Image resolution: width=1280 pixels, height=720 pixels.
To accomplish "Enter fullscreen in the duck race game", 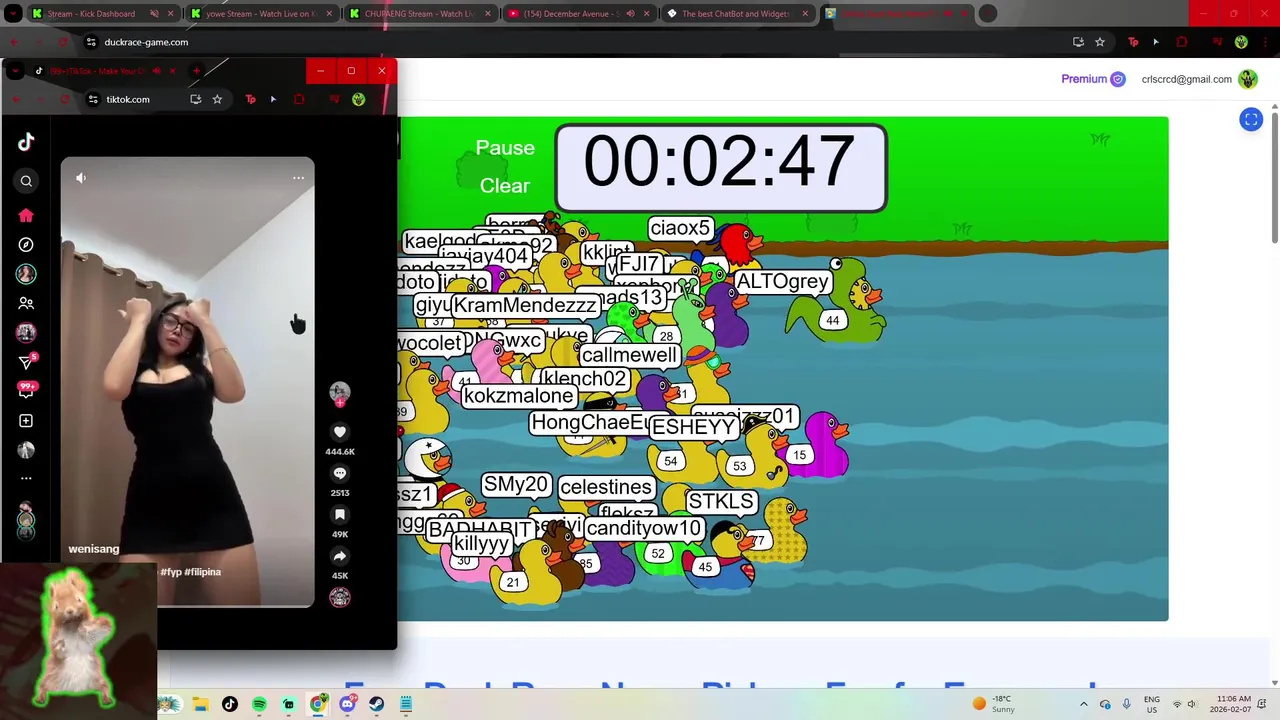I will (1251, 120).
